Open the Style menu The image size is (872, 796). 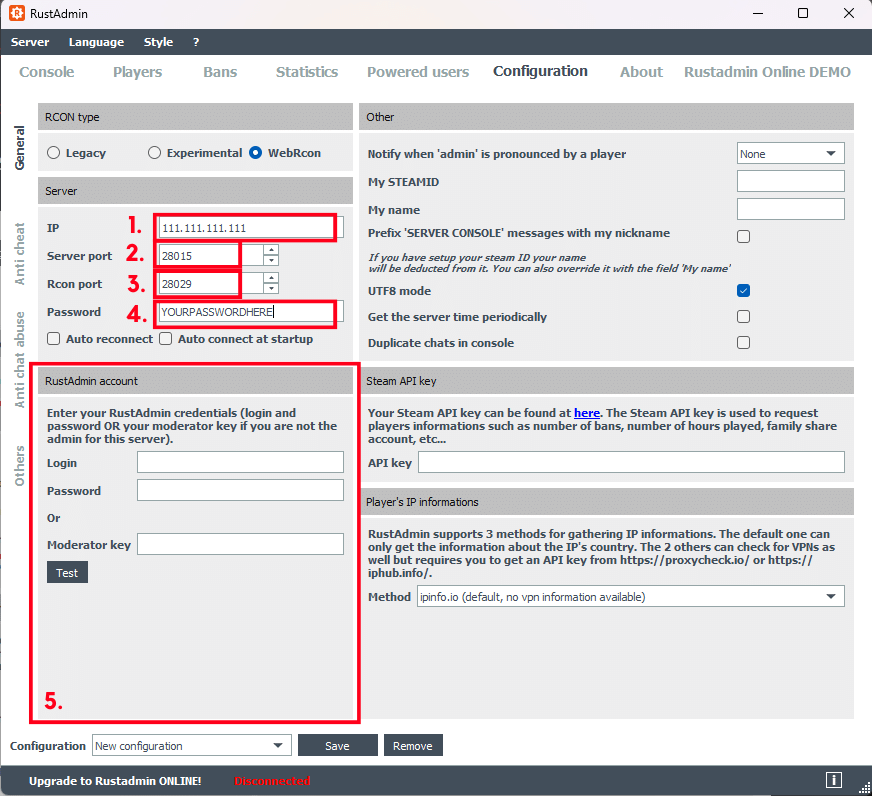coord(158,42)
